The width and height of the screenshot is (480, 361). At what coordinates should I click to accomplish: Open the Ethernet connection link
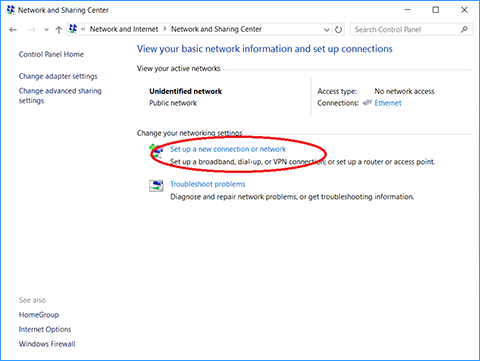(388, 103)
